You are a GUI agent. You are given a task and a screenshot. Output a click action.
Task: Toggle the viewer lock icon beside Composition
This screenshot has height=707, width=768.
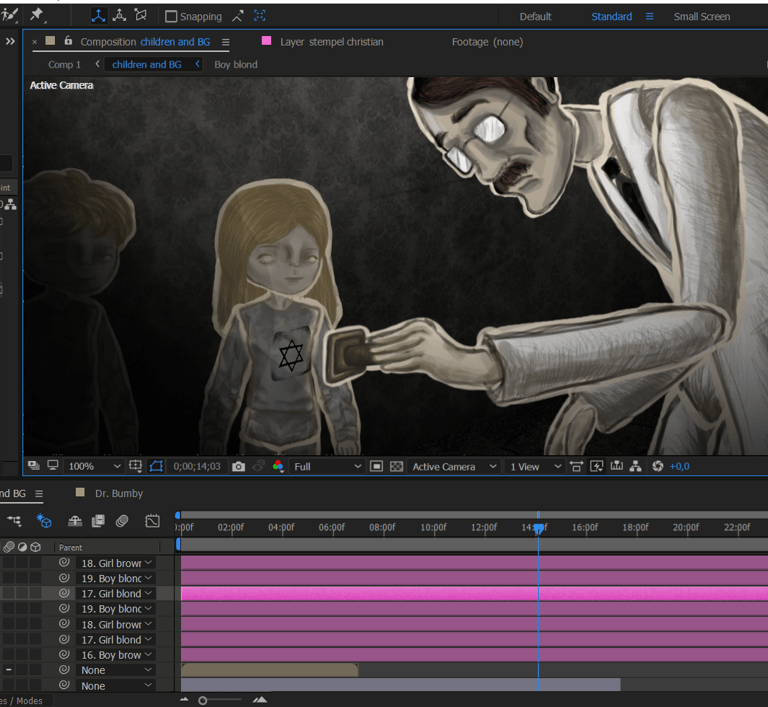click(x=68, y=42)
